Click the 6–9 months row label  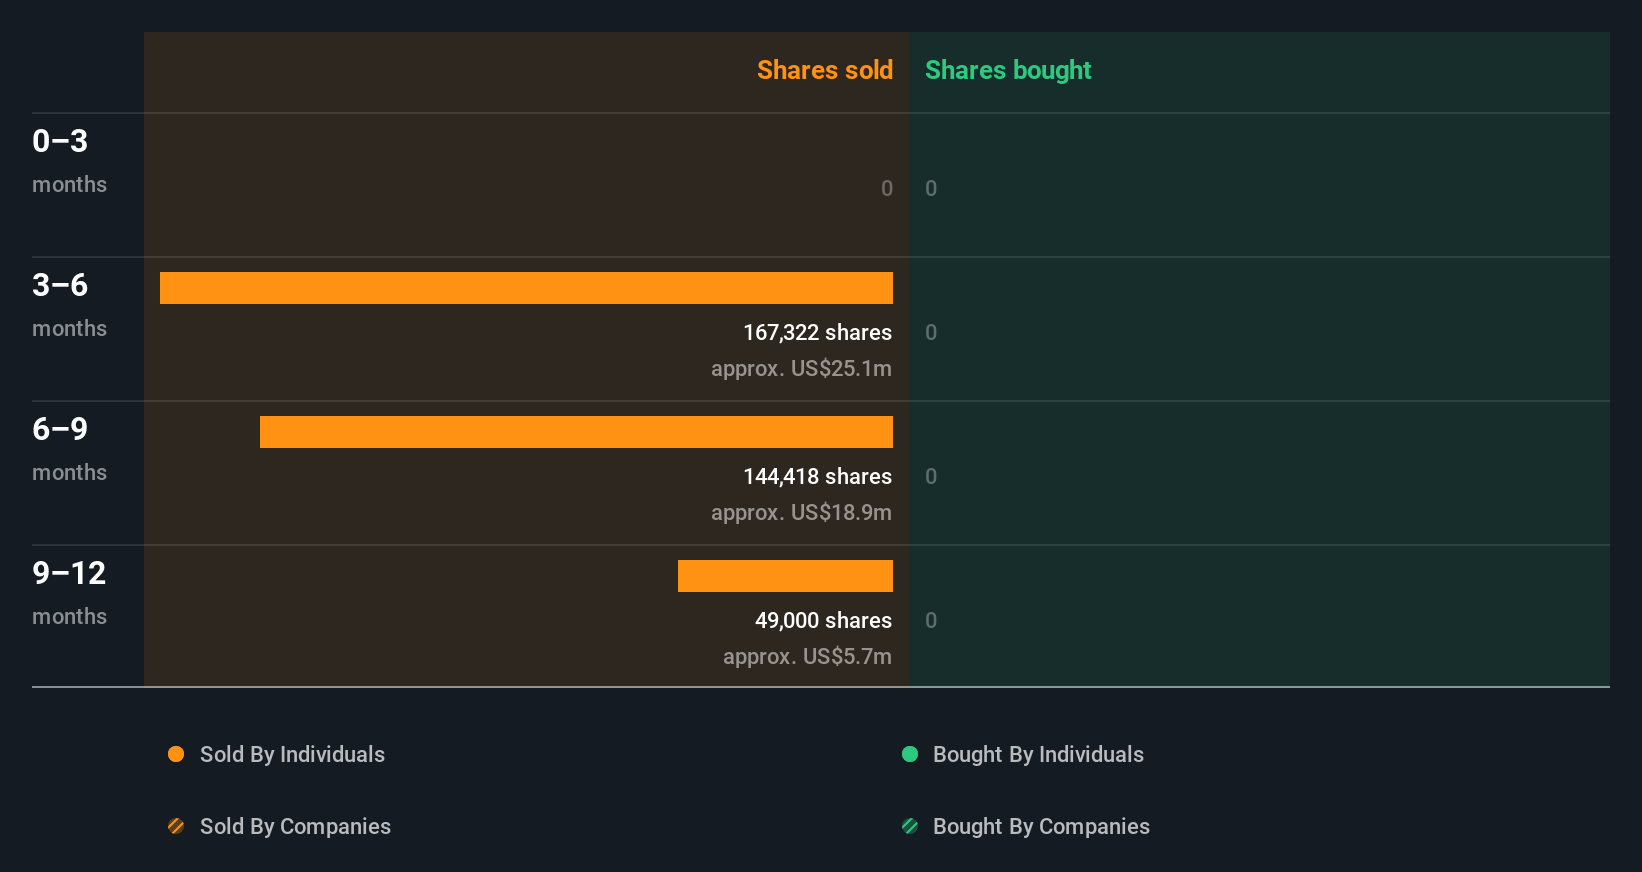coord(69,449)
